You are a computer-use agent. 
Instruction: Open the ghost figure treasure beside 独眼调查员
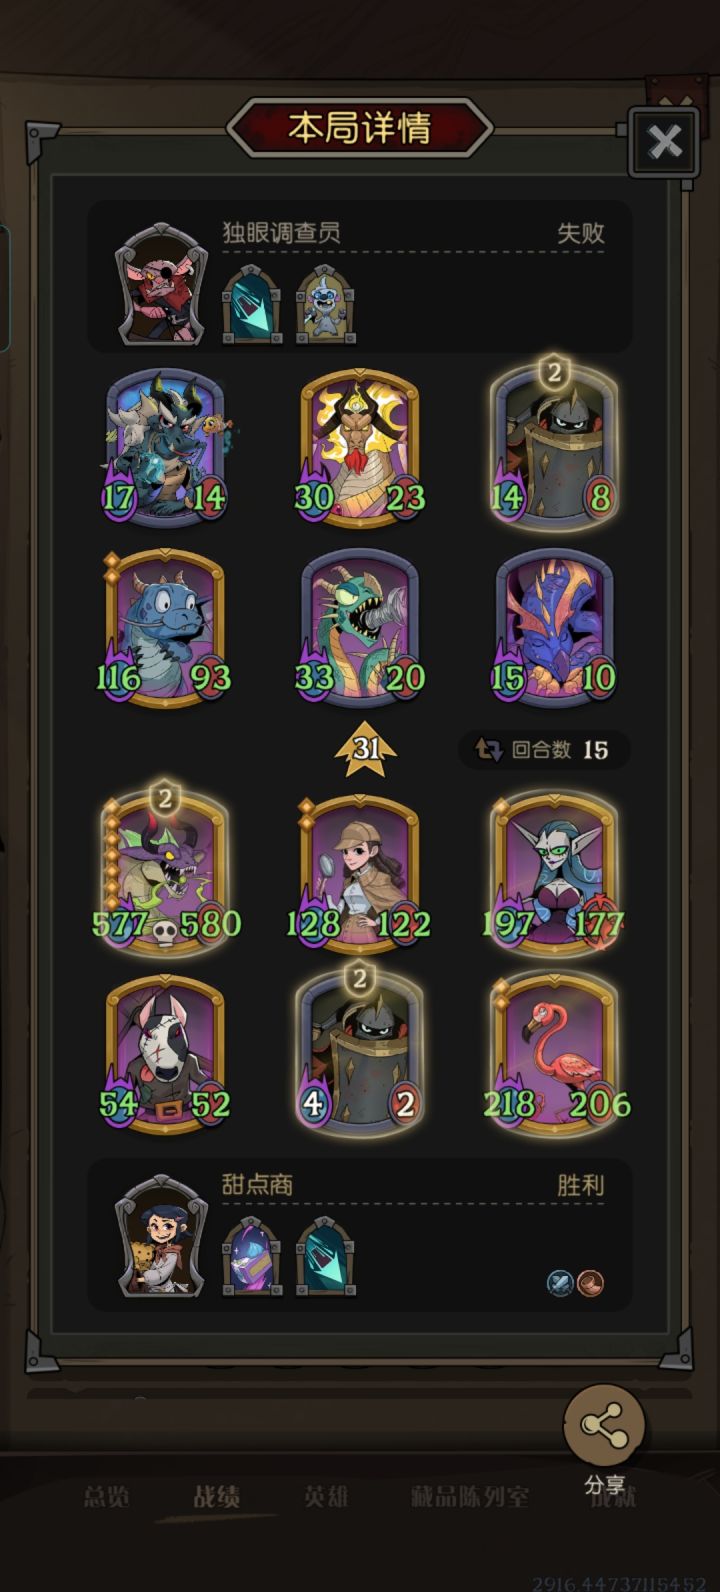(x=326, y=302)
